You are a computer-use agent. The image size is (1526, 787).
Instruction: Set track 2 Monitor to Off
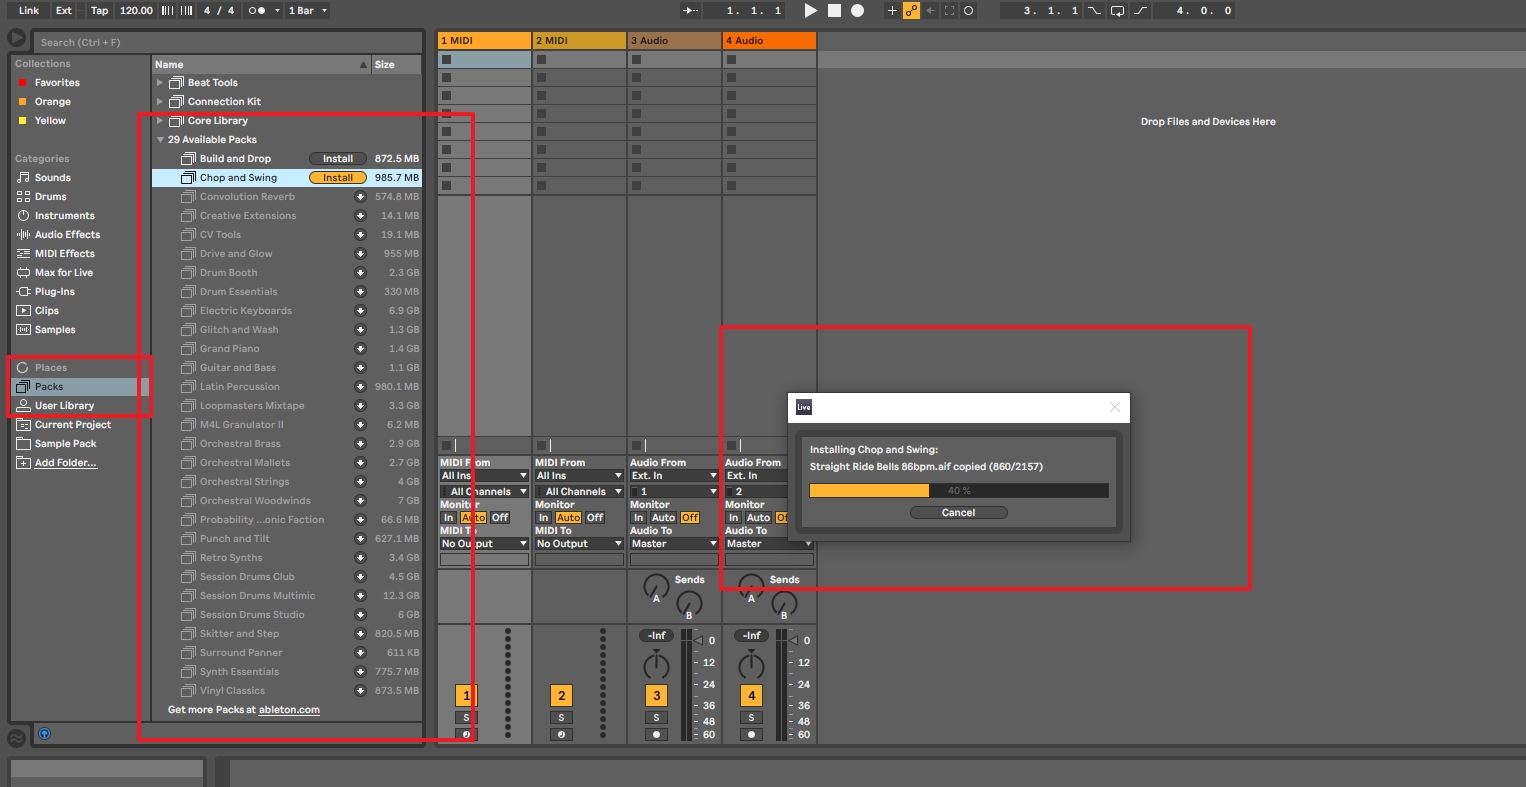[595, 518]
